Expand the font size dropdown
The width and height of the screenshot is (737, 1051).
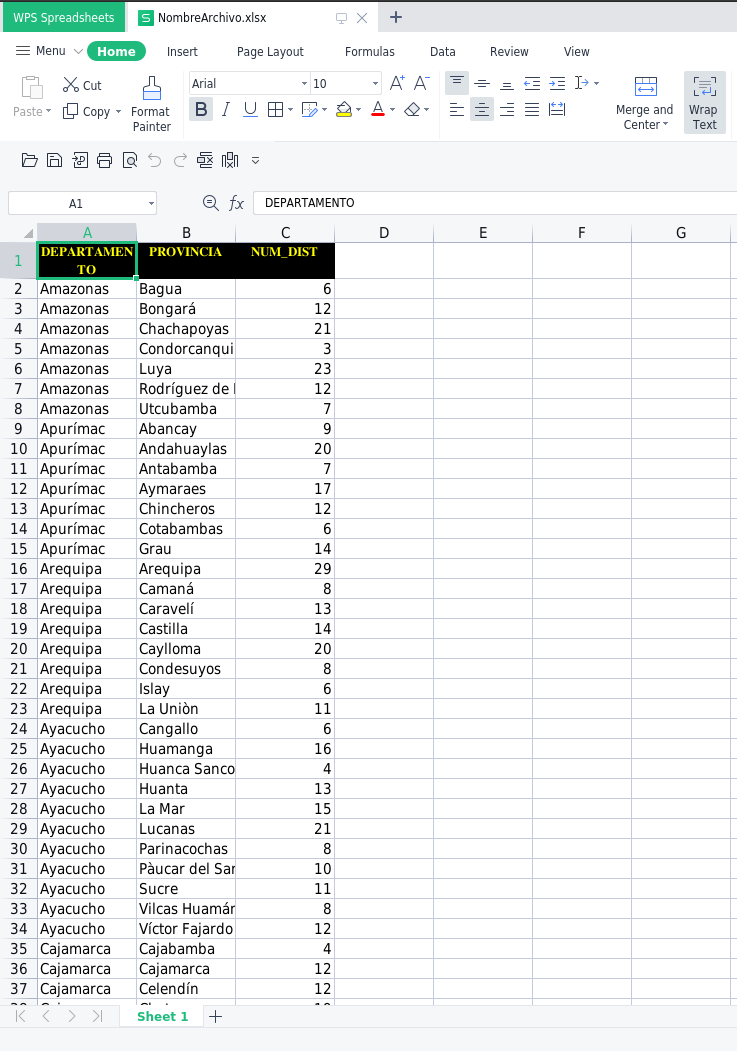tap(376, 84)
